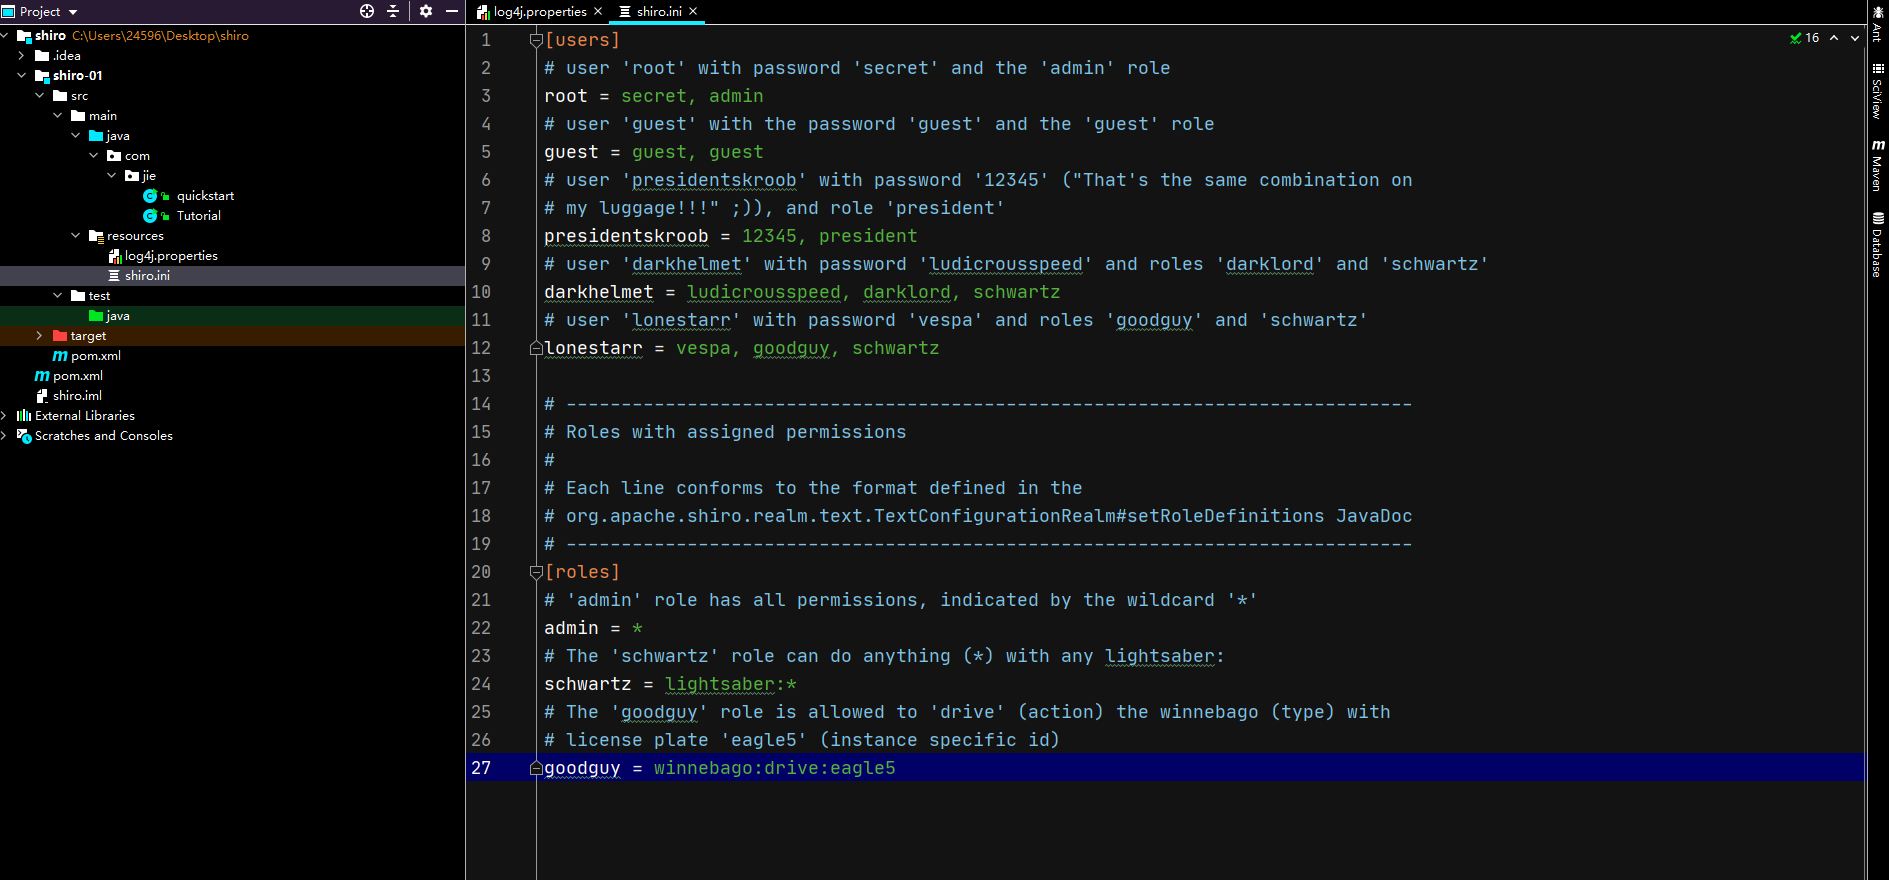
Task: Expand External Libraries node
Action: 4,416
